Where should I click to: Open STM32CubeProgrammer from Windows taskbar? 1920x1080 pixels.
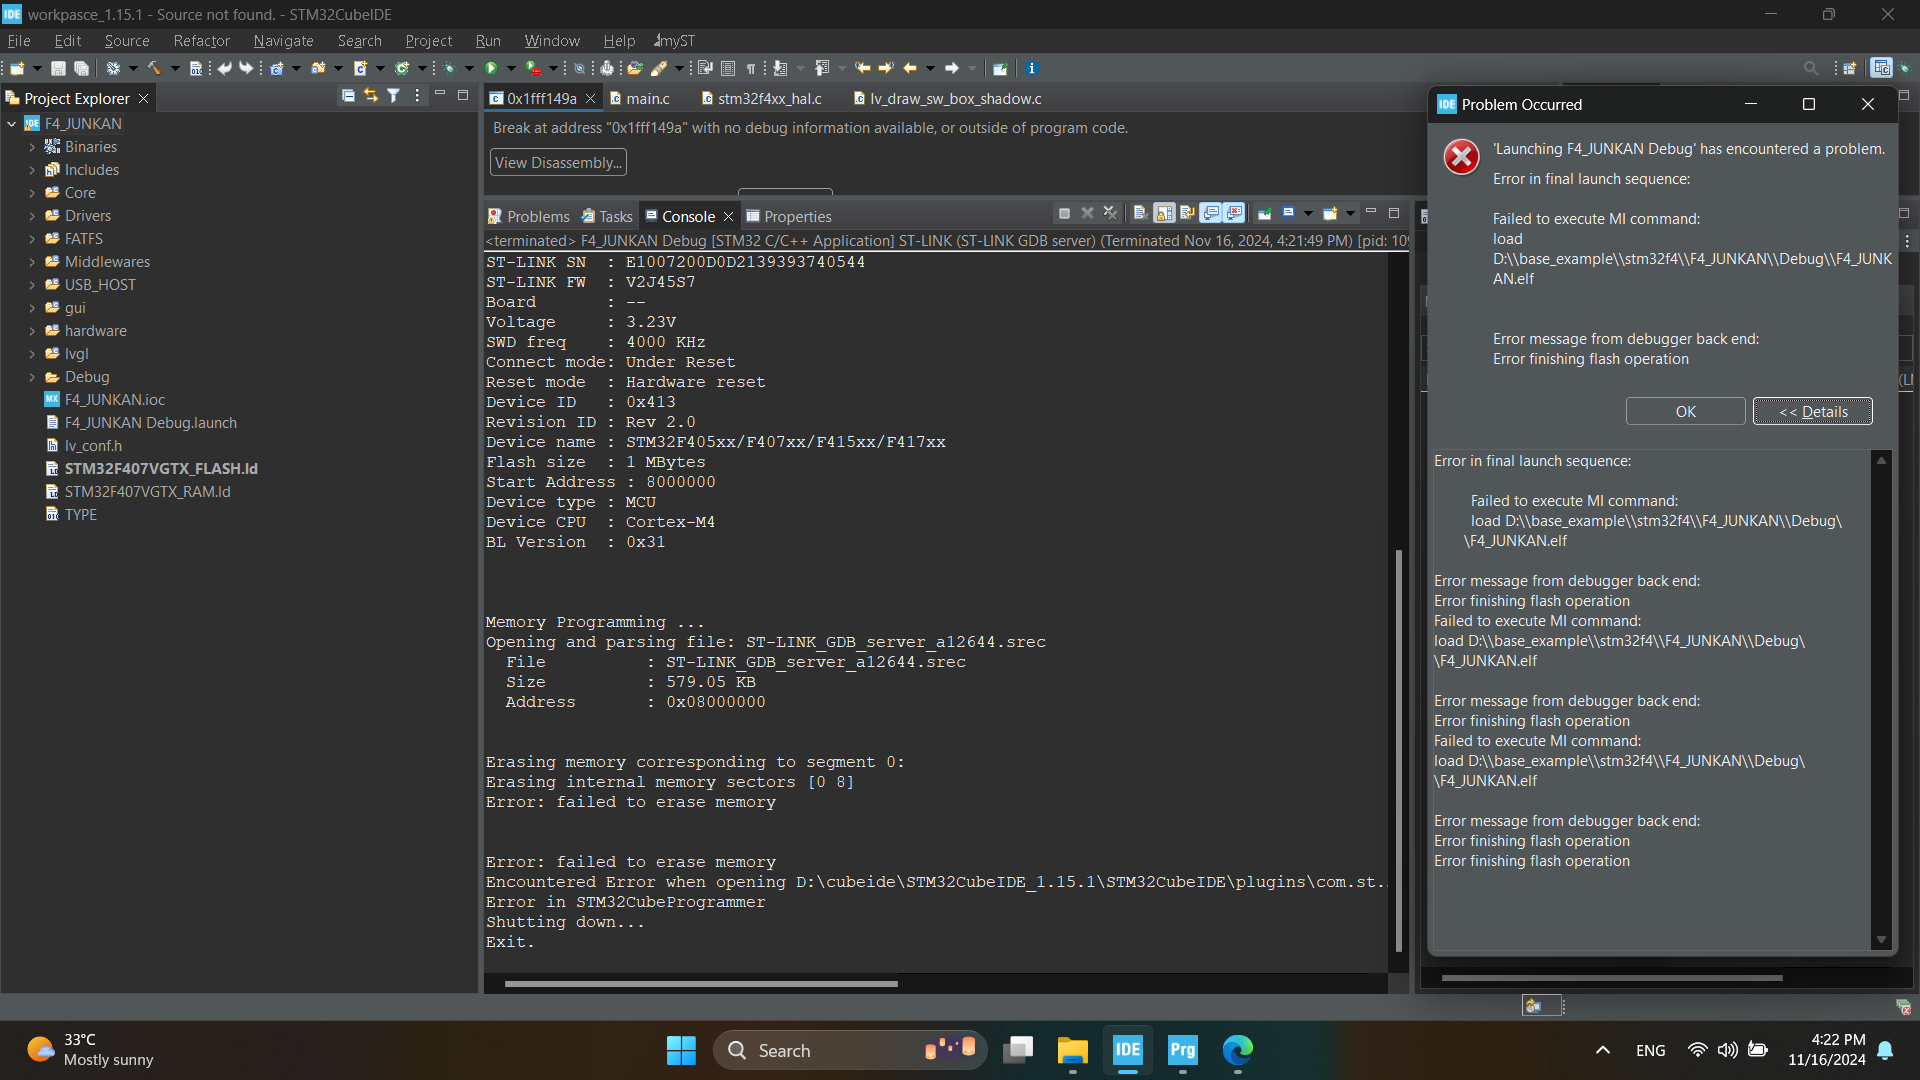tap(1182, 1050)
